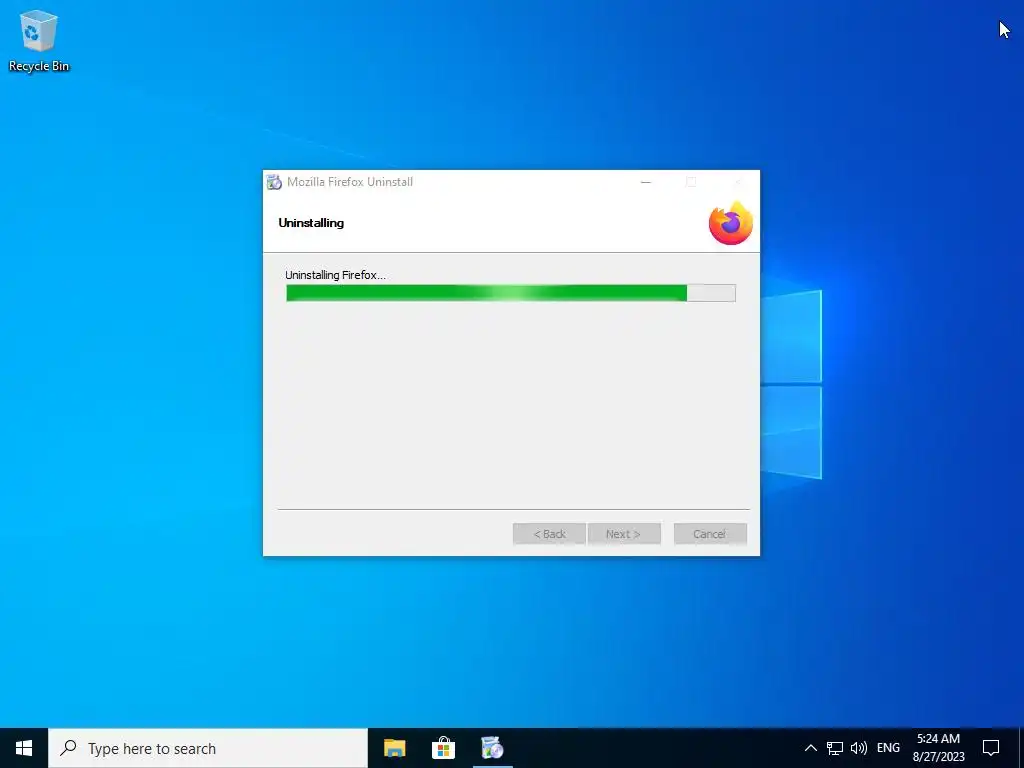The height and width of the screenshot is (768, 1024).
Task: Launch Microsoft Store from the taskbar
Action: pyautogui.click(x=443, y=748)
